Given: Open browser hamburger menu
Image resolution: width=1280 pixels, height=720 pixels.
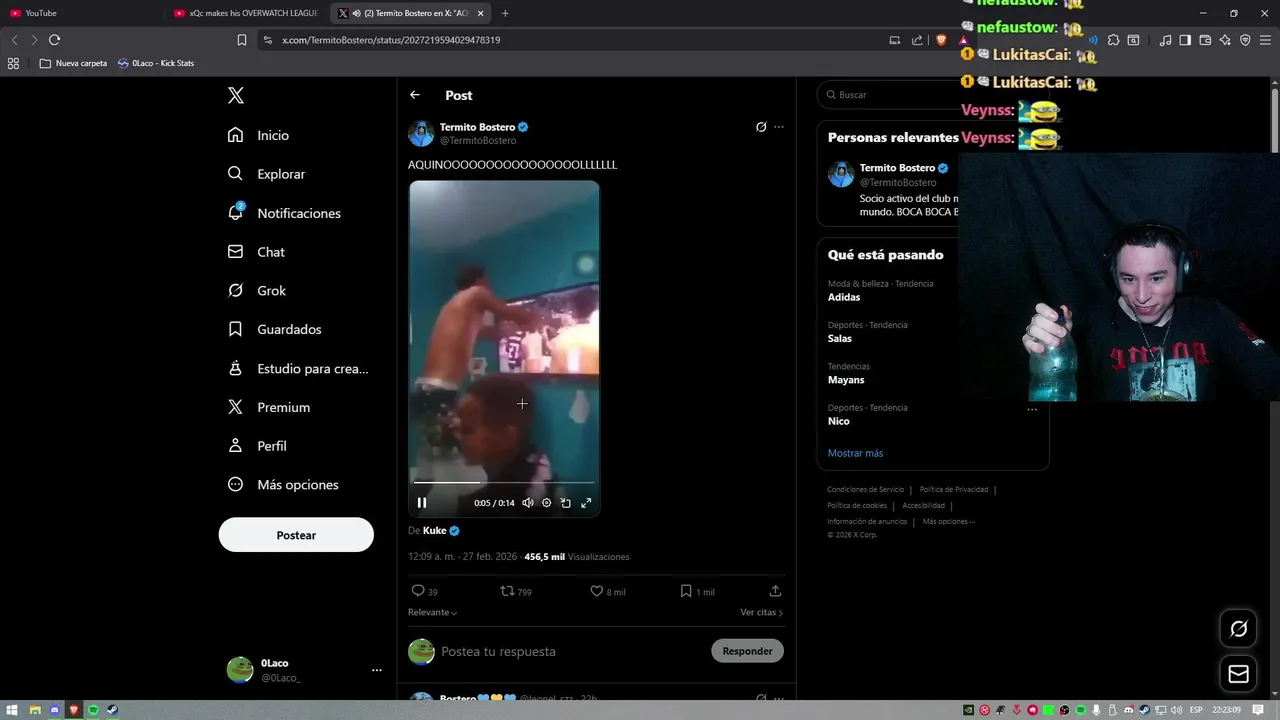Looking at the screenshot, I should point(1265,40).
